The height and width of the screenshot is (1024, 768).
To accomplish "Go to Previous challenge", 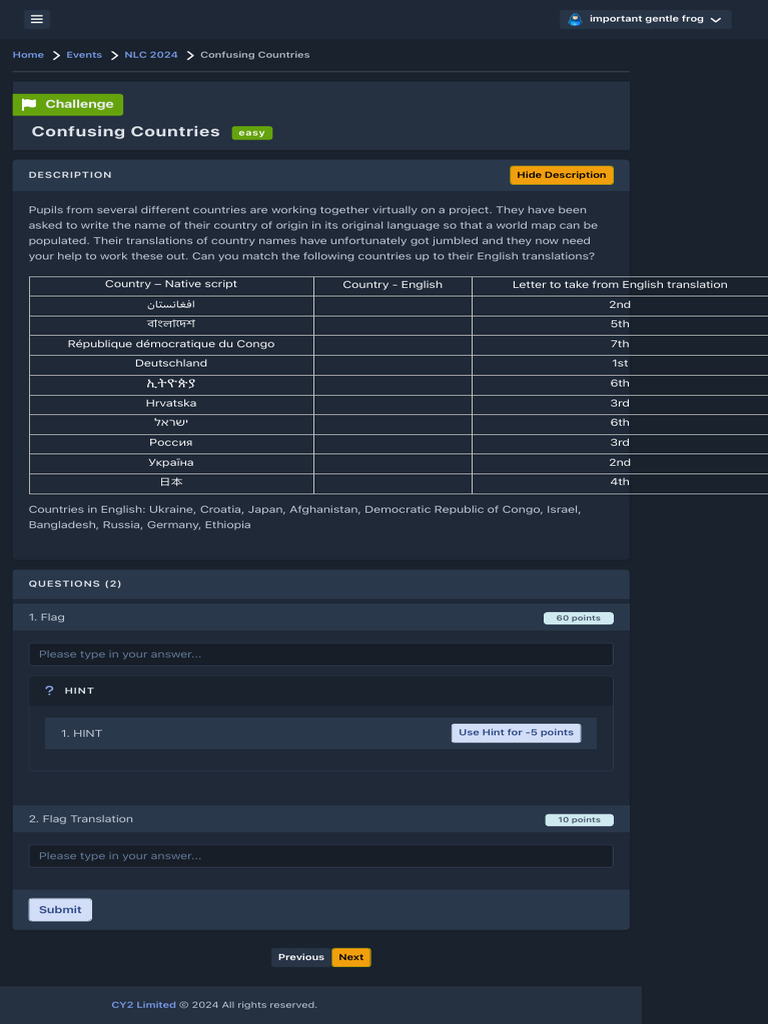I will pyautogui.click(x=301, y=957).
